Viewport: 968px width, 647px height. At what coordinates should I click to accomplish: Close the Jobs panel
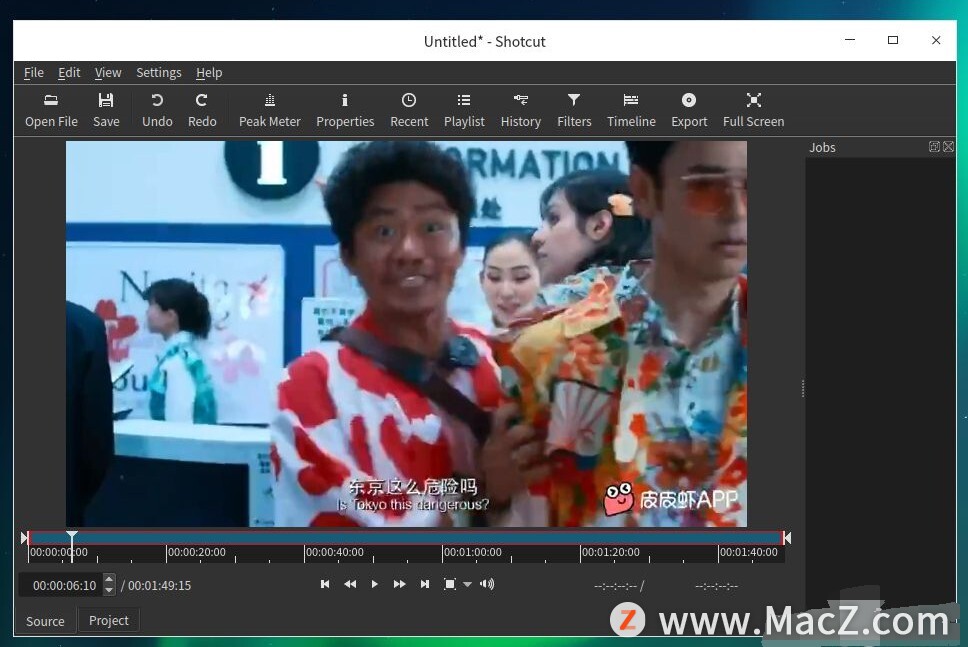pos(948,146)
